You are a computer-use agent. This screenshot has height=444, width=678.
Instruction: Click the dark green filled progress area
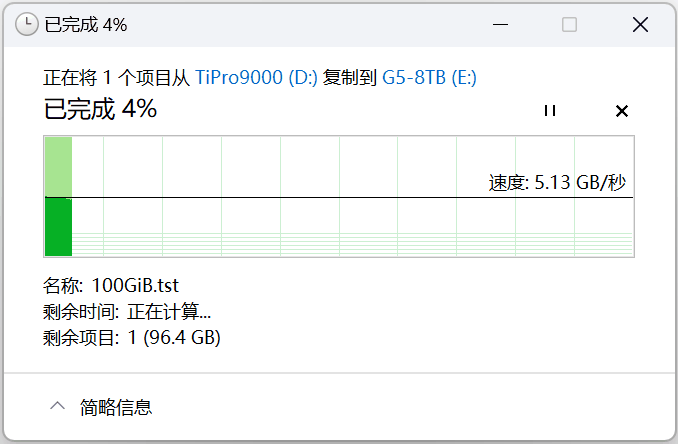coord(58,227)
